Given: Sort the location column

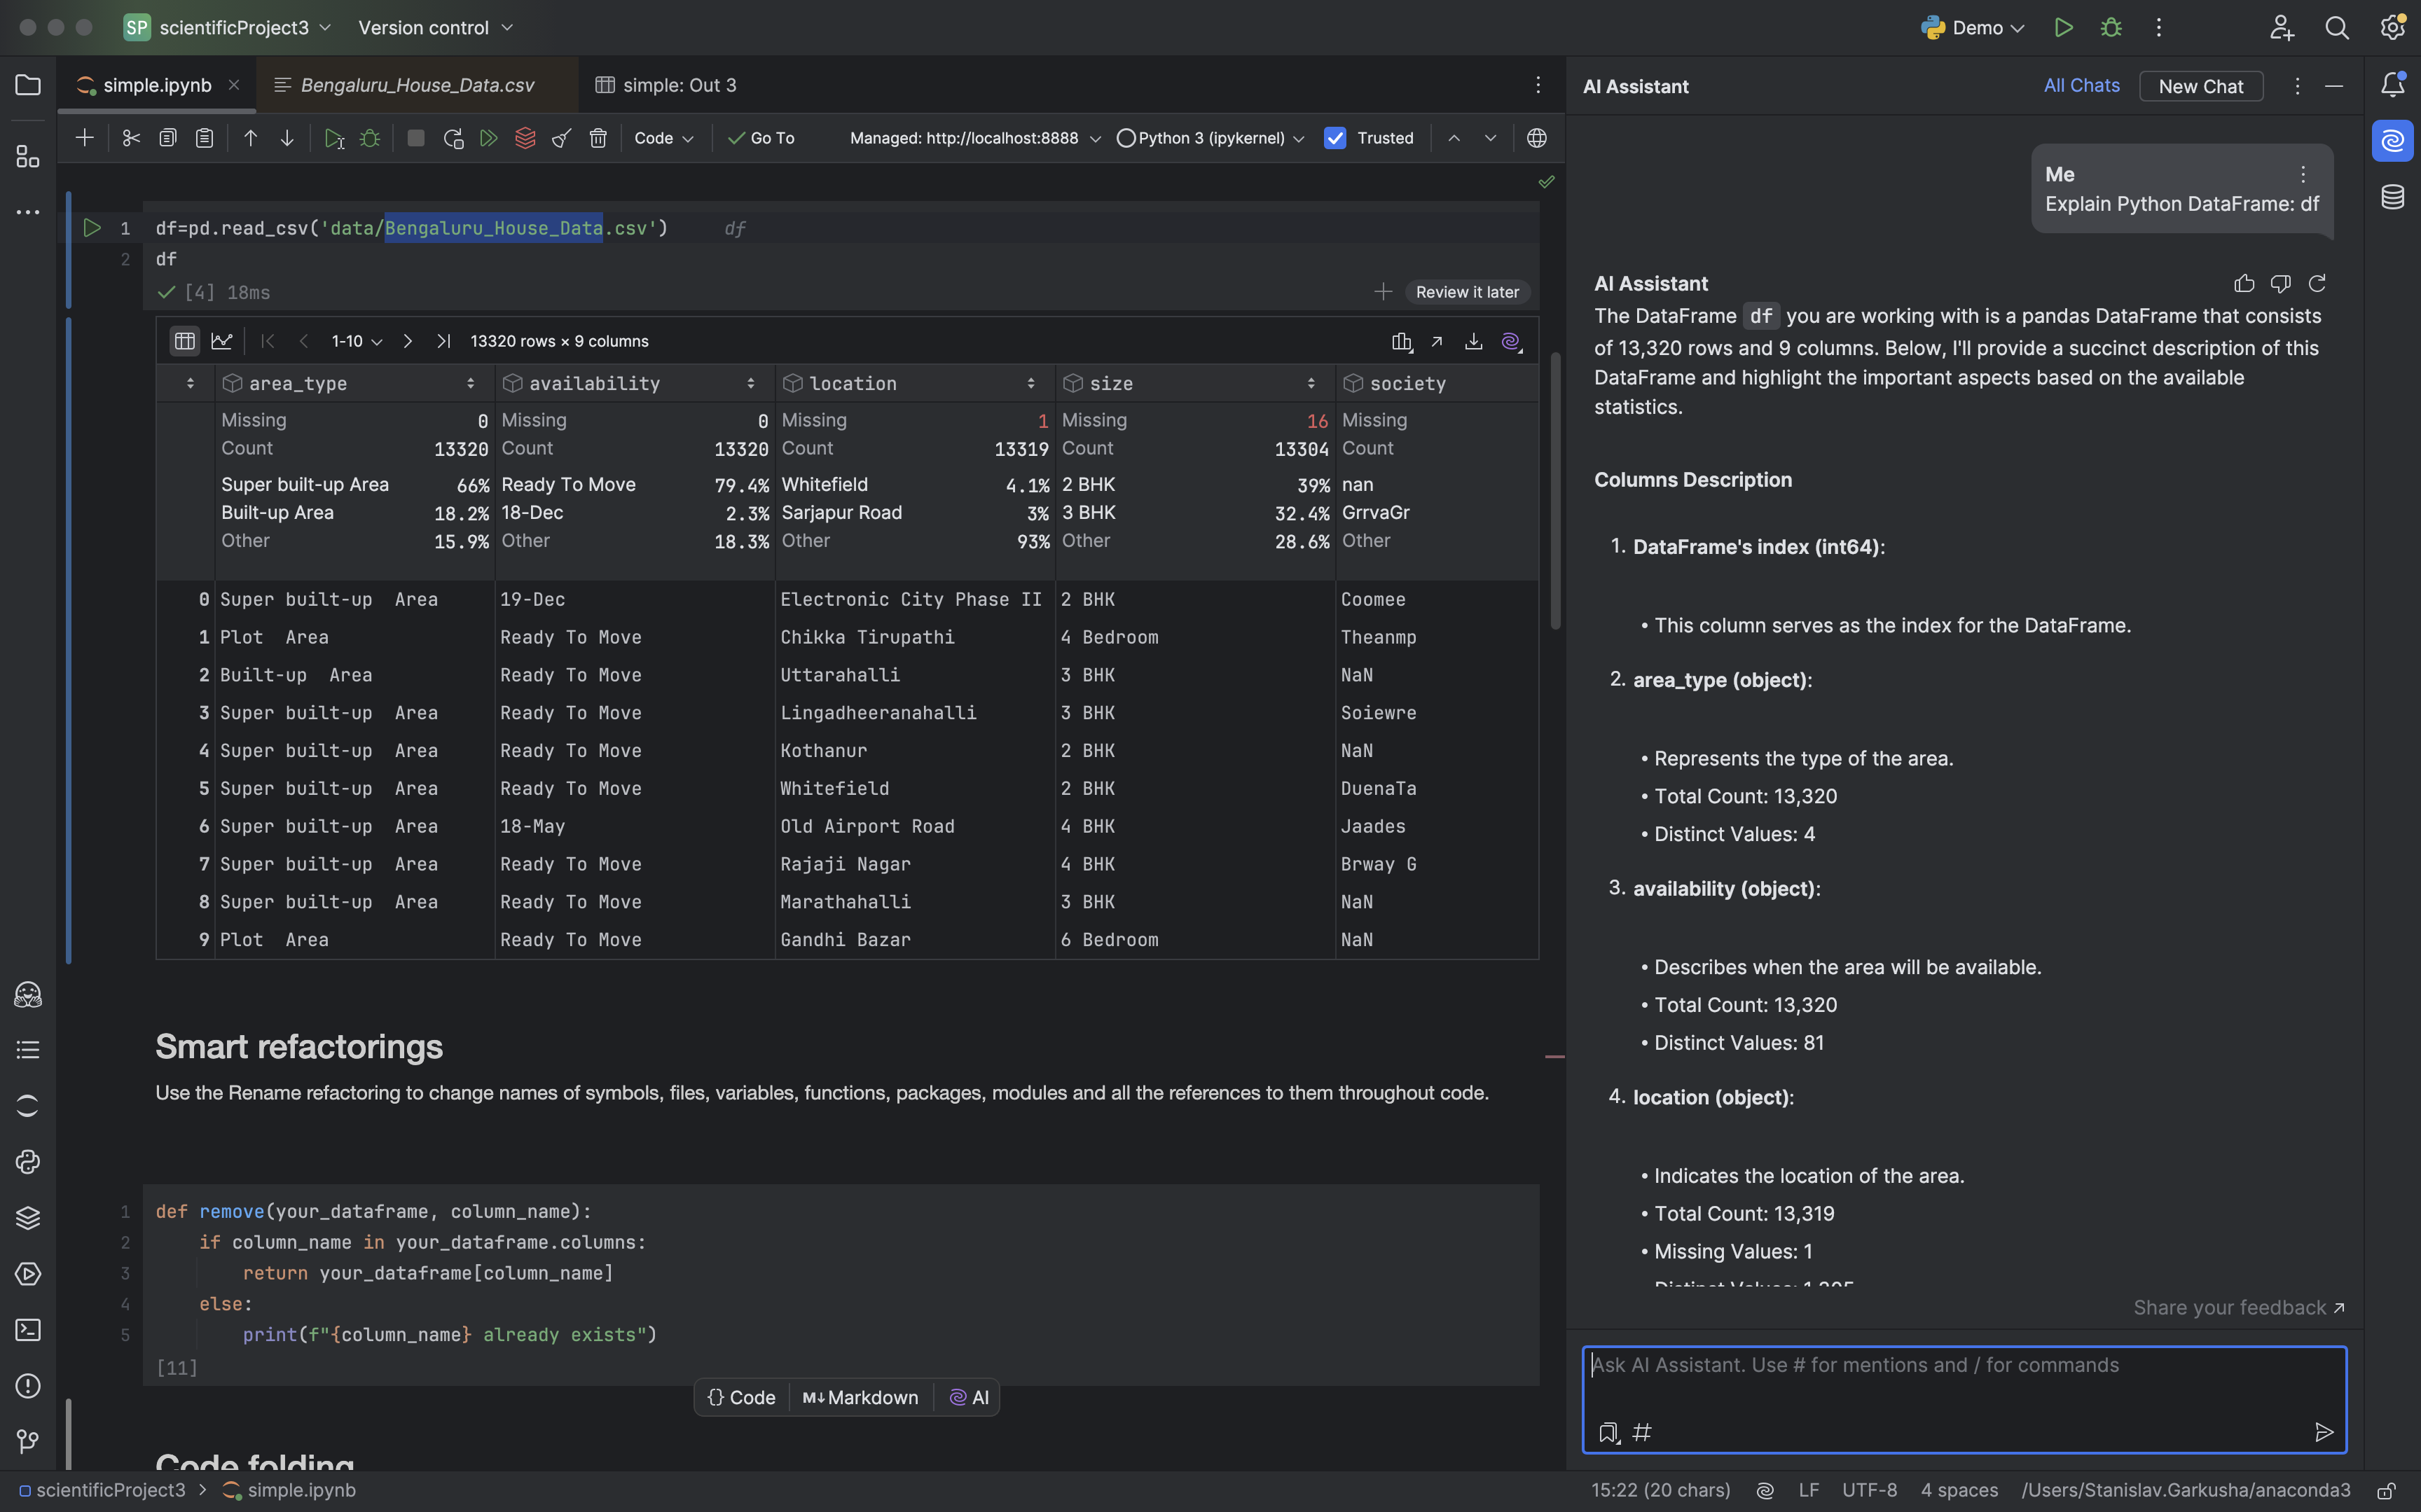Looking at the screenshot, I should point(1031,384).
